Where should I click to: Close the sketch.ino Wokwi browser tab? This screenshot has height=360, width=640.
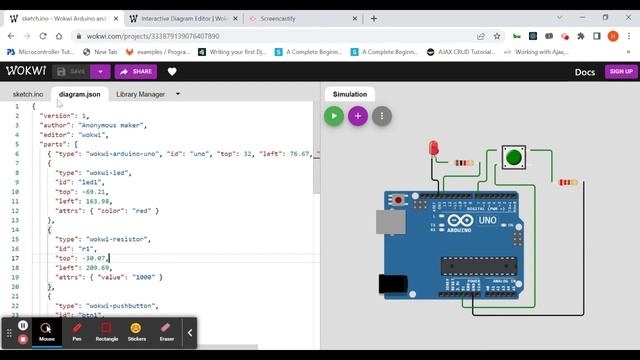point(116,19)
